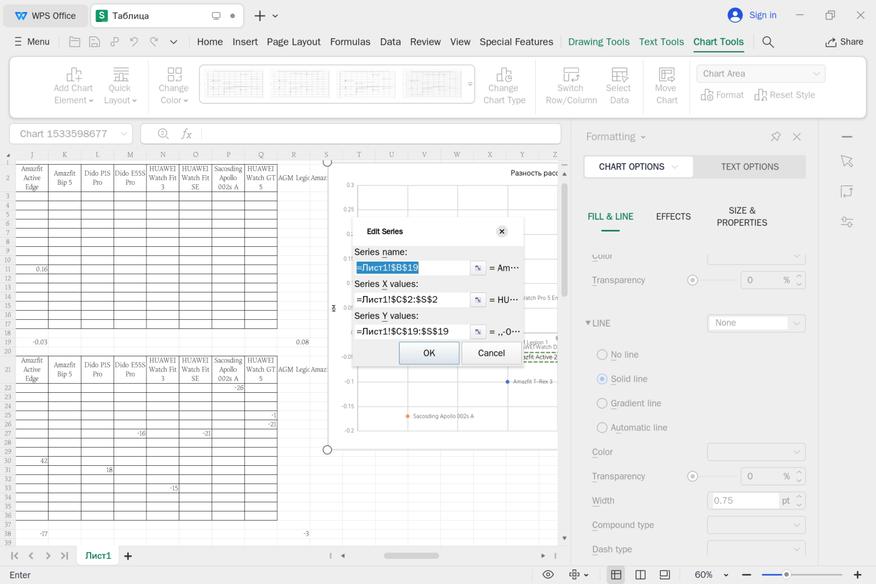Open the Name Box dropdown arrow

[x=123, y=134]
